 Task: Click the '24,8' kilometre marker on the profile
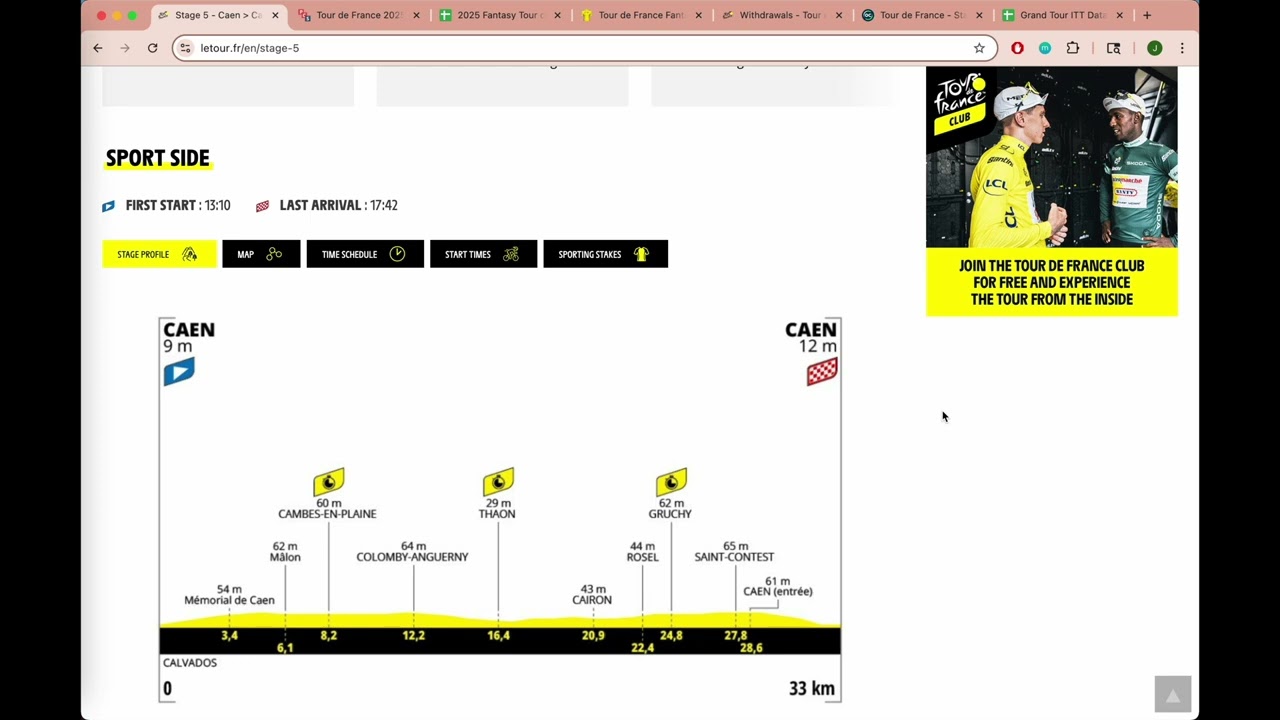coord(671,635)
